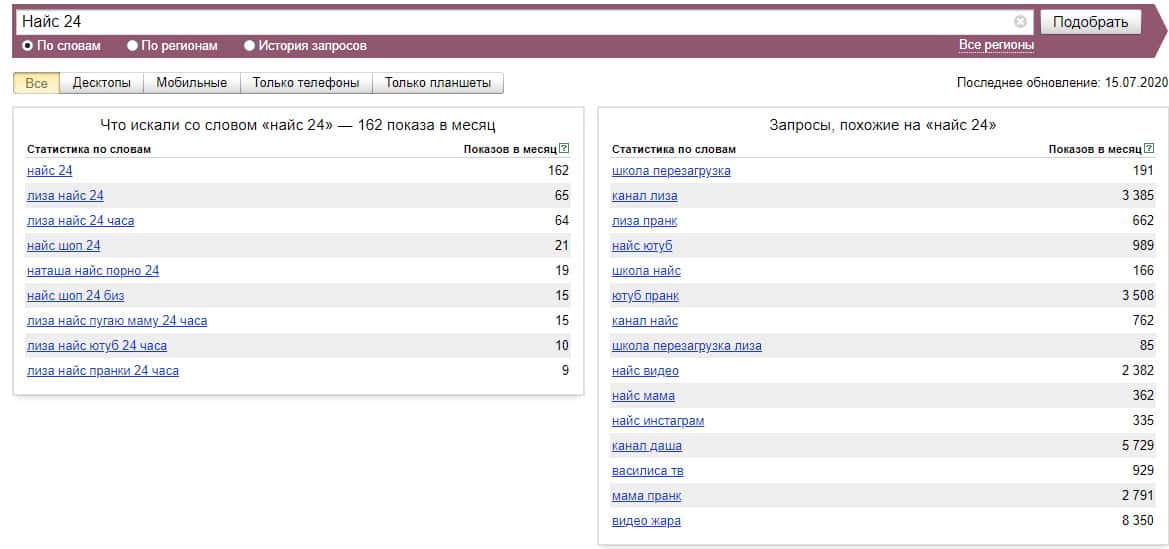Open the найс инстаграм query link
1169x549 pixels.
pos(658,421)
